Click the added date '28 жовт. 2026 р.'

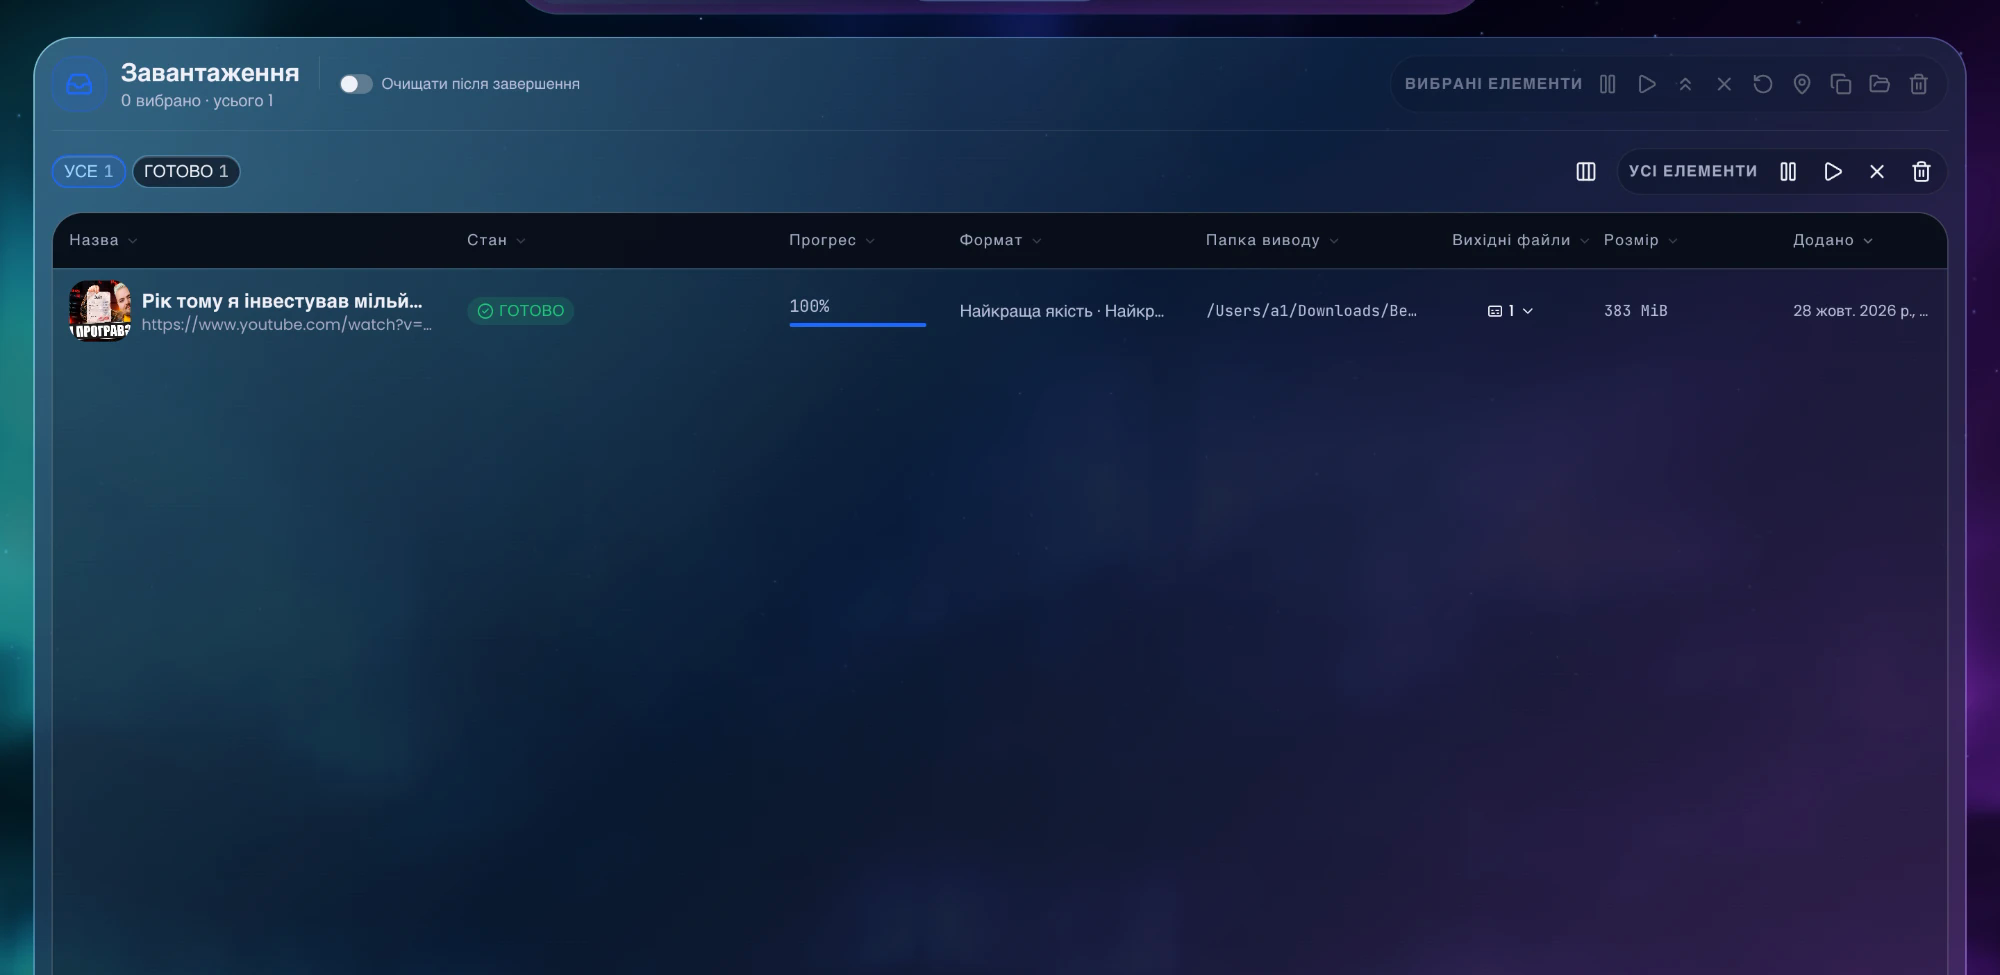click(x=1860, y=311)
